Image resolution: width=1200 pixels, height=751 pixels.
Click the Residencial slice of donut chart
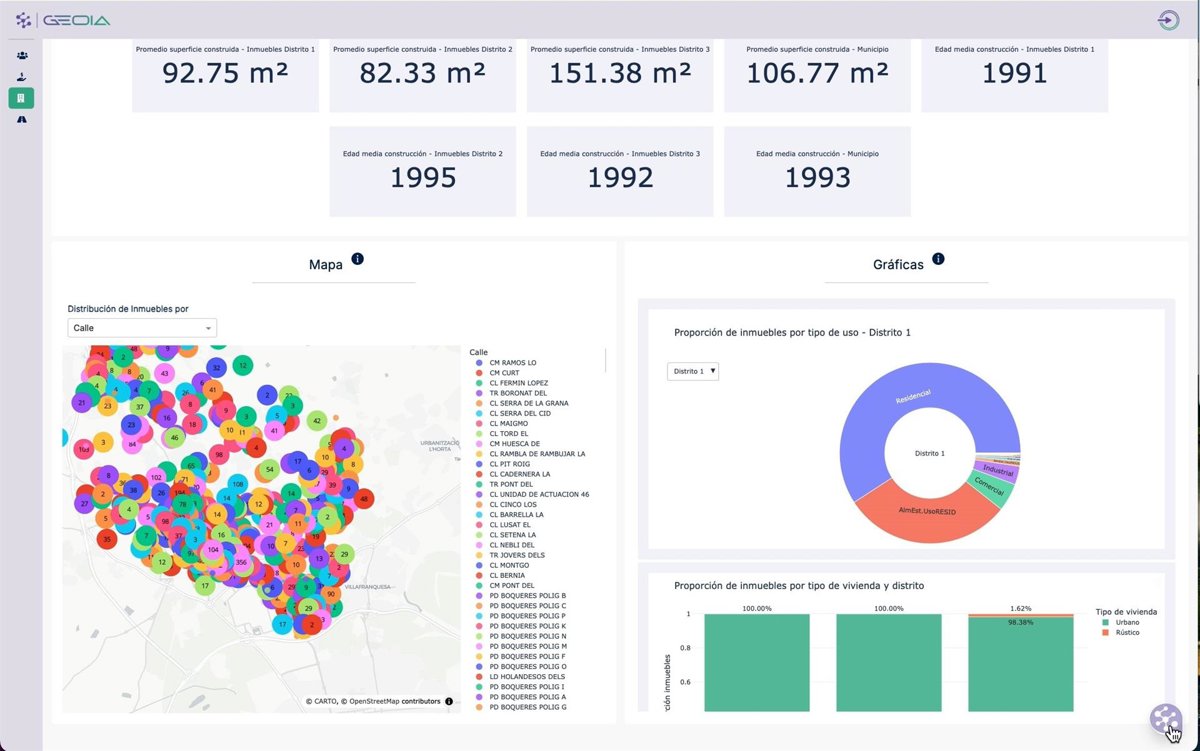(880, 420)
